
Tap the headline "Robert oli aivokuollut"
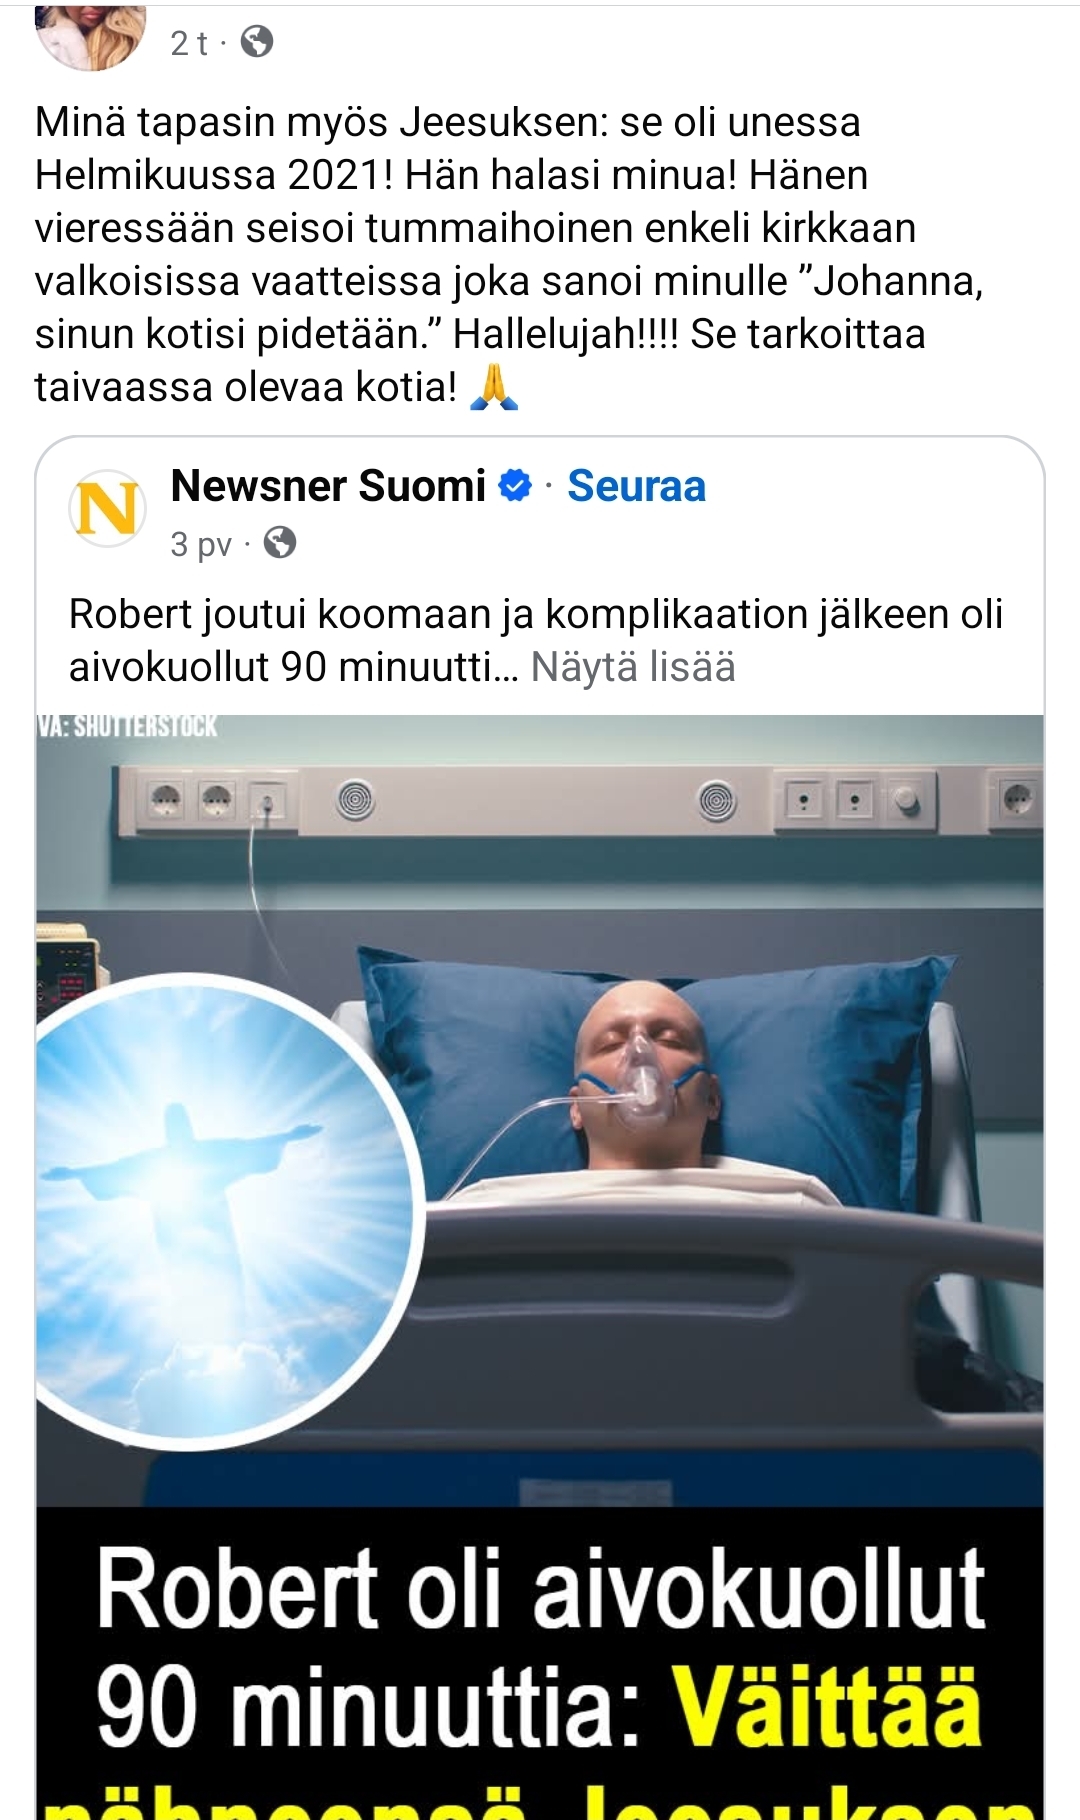[x=541, y=1589]
